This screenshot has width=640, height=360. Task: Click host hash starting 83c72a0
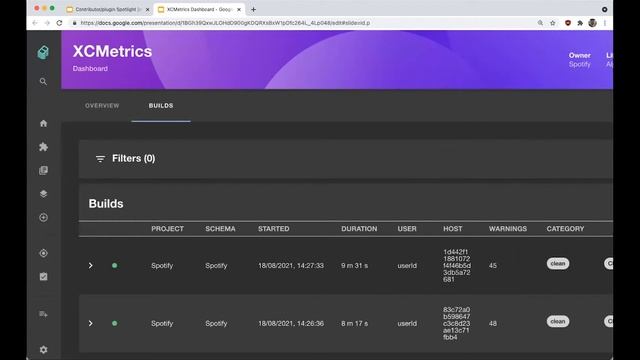[457, 323]
